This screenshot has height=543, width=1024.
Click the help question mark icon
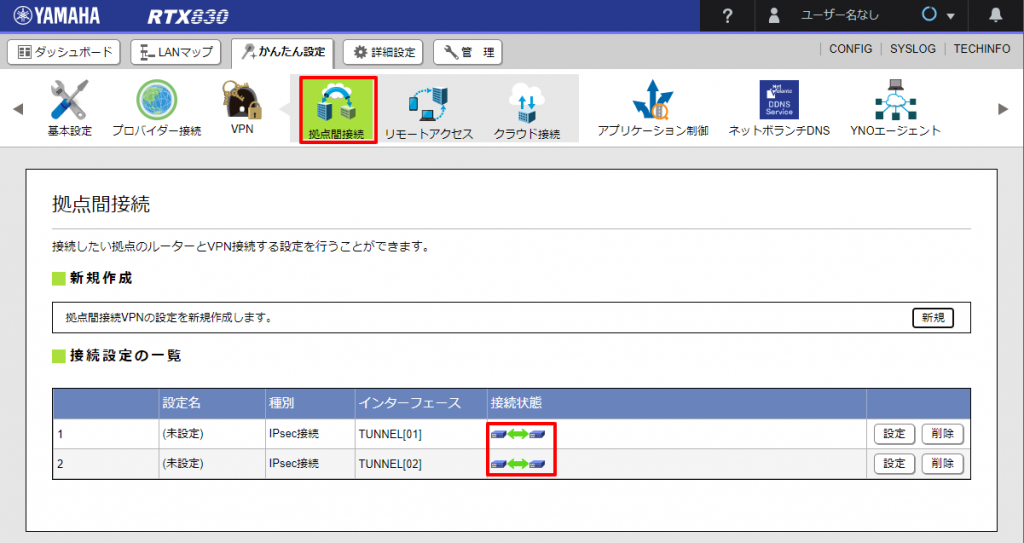click(x=728, y=16)
